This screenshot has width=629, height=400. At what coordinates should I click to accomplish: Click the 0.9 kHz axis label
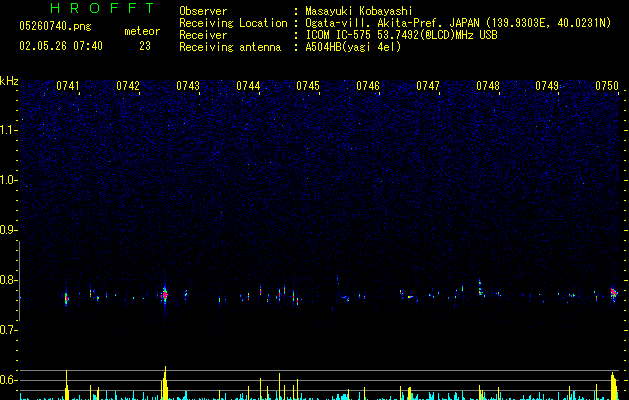9,230
